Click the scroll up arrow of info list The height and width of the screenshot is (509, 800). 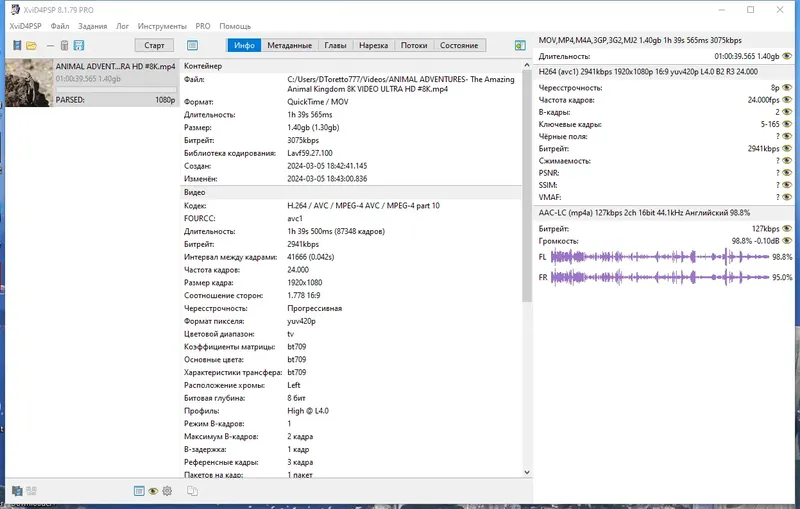(x=527, y=65)
